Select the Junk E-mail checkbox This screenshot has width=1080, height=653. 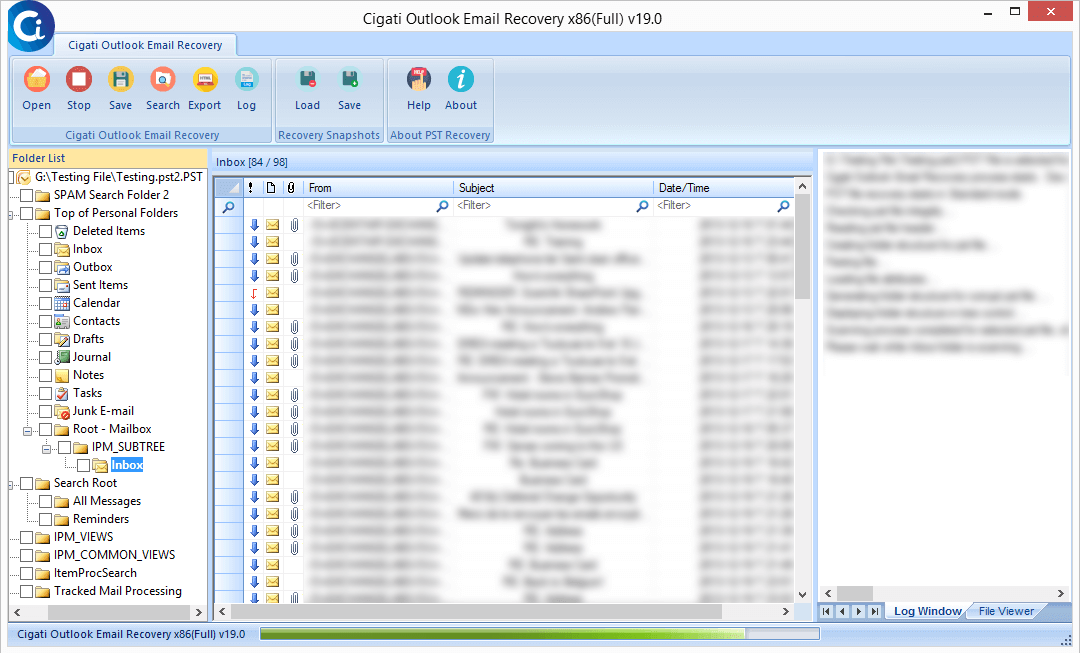pyautogui.click(x=45, y=411)
